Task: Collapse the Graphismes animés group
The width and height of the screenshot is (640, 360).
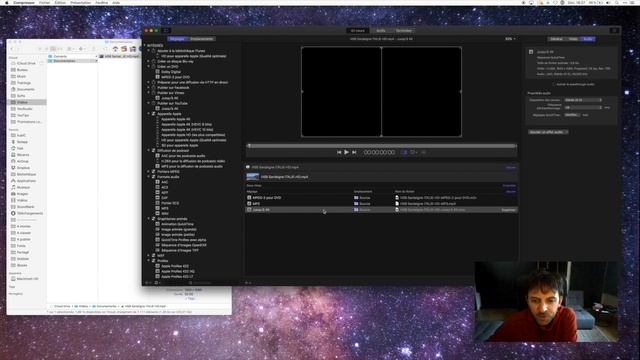Action: tap(149, 219)
